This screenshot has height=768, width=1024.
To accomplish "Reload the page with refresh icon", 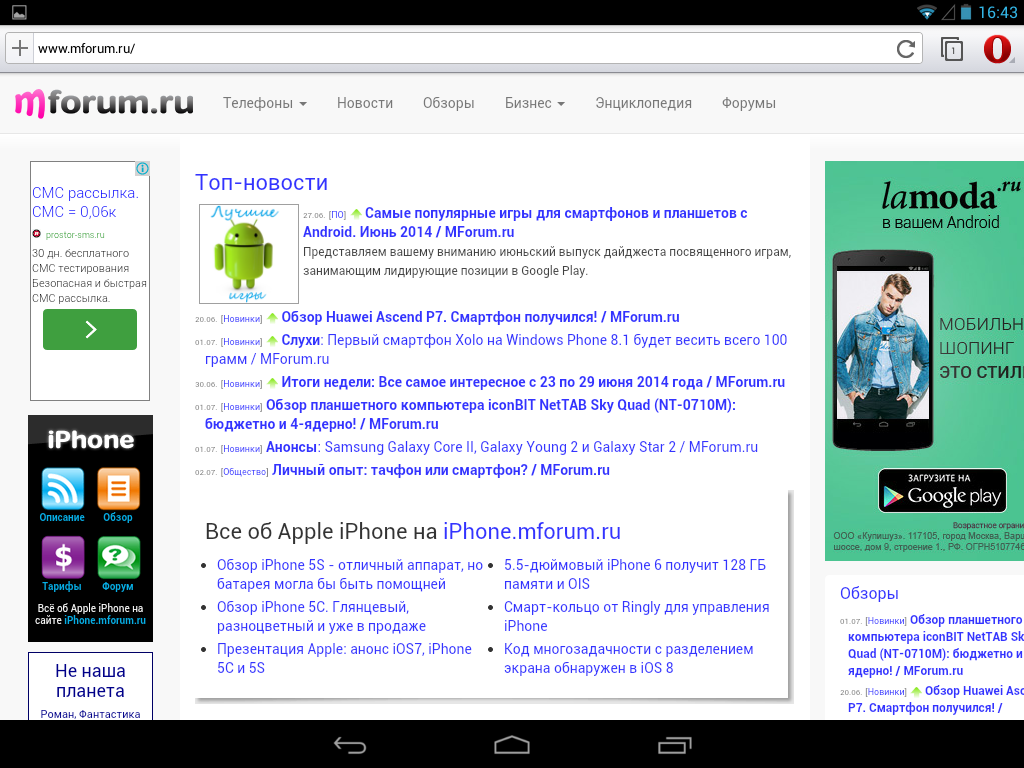I will (905, 49).
